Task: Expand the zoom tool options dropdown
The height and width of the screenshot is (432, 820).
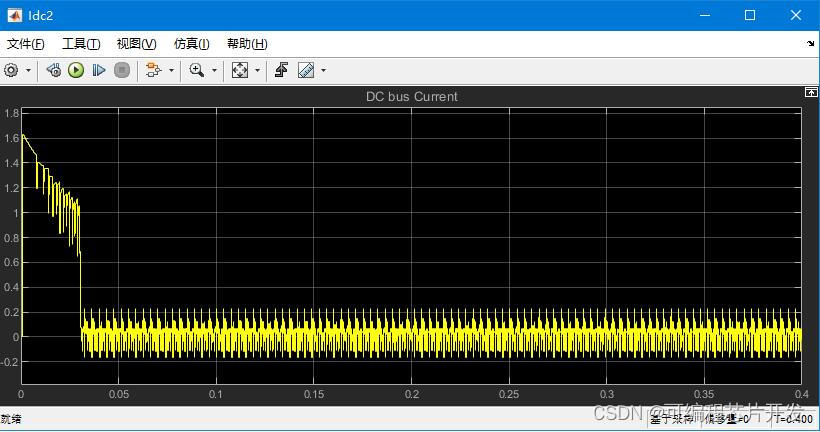Action: pyautogui.click(x=214, y=70)
